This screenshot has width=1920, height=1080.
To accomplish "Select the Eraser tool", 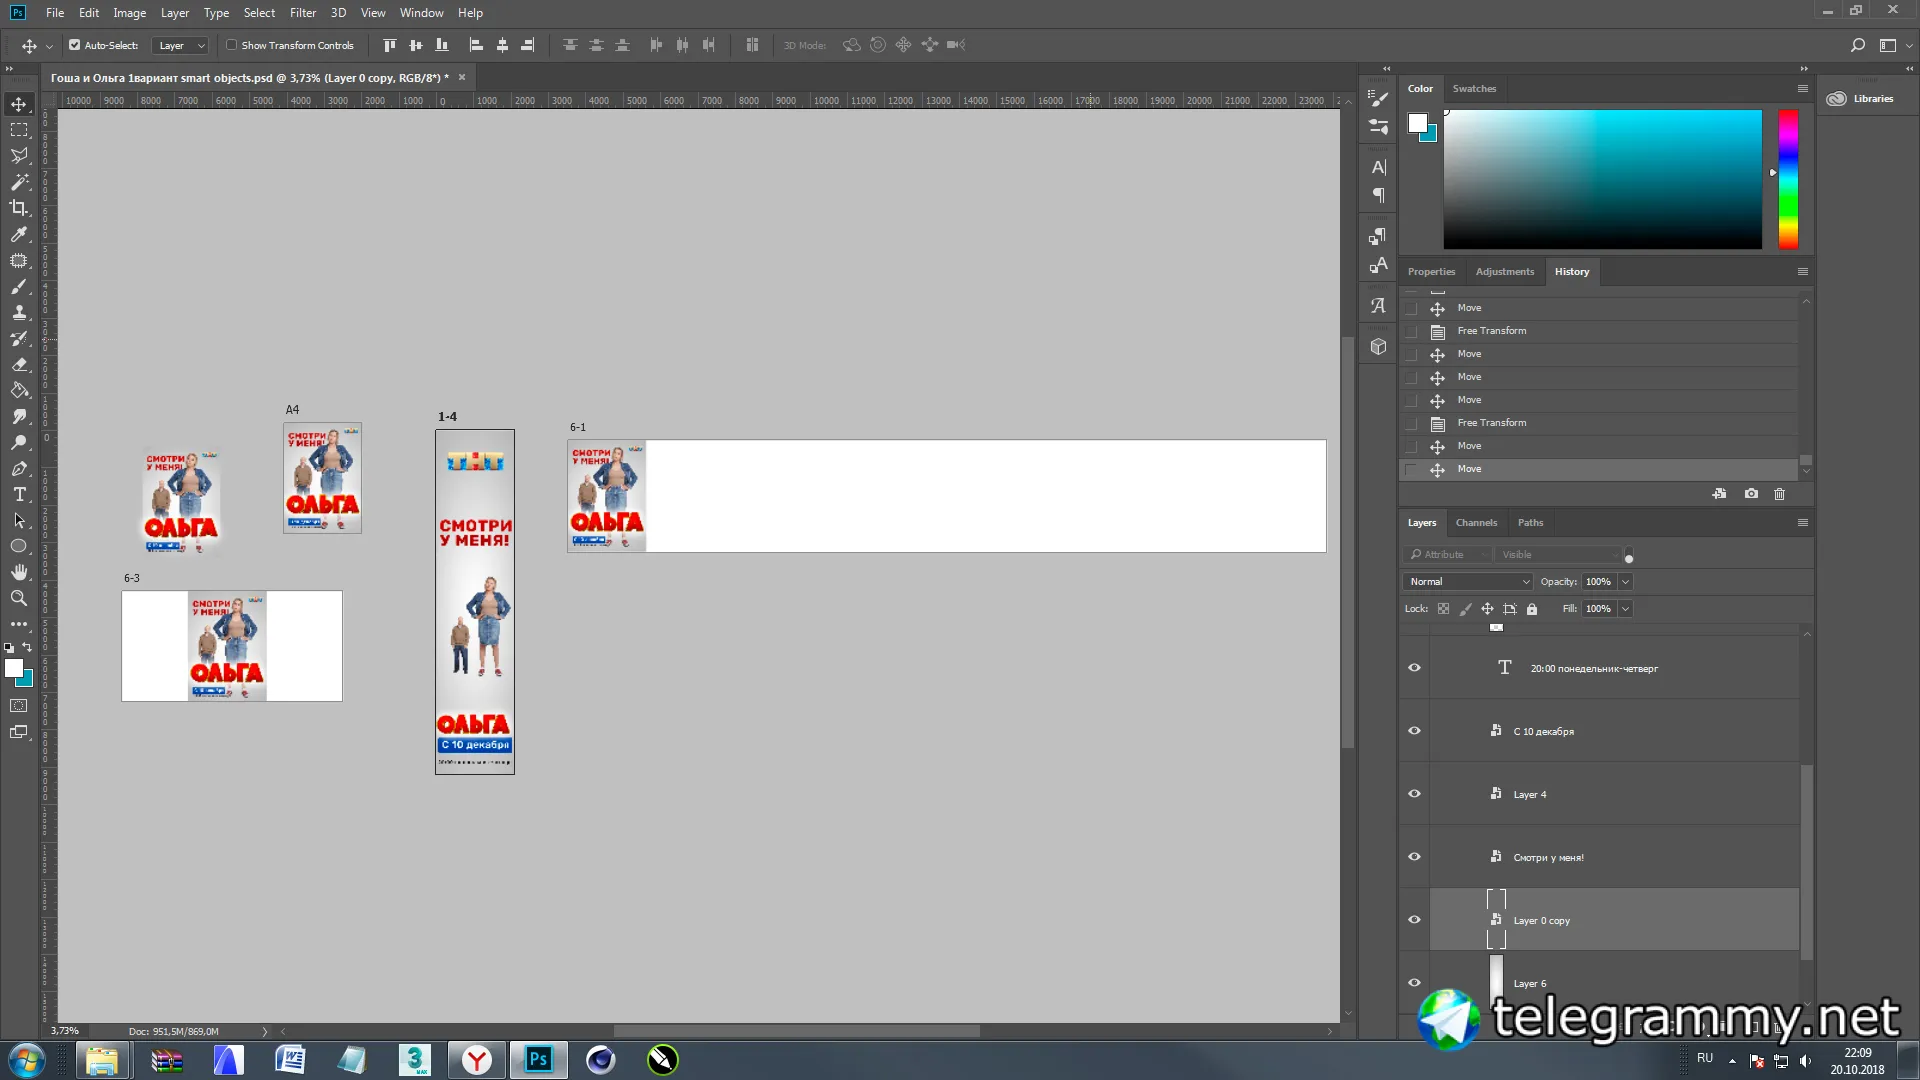I will click(19, 364).
